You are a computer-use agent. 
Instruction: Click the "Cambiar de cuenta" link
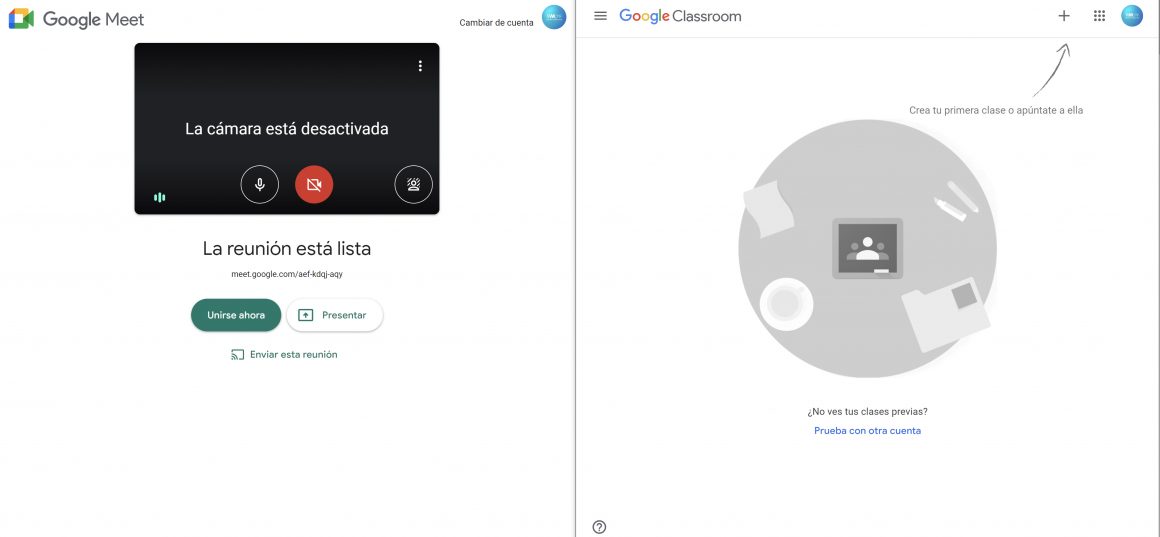[x=496, y=23]
